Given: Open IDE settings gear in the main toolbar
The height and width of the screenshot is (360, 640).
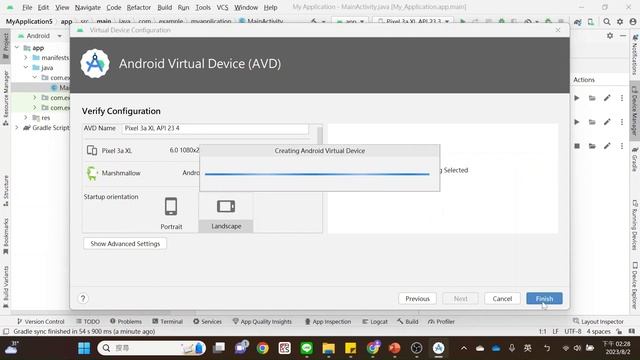Looking at the screenshot, I should (x=620, y=22).
